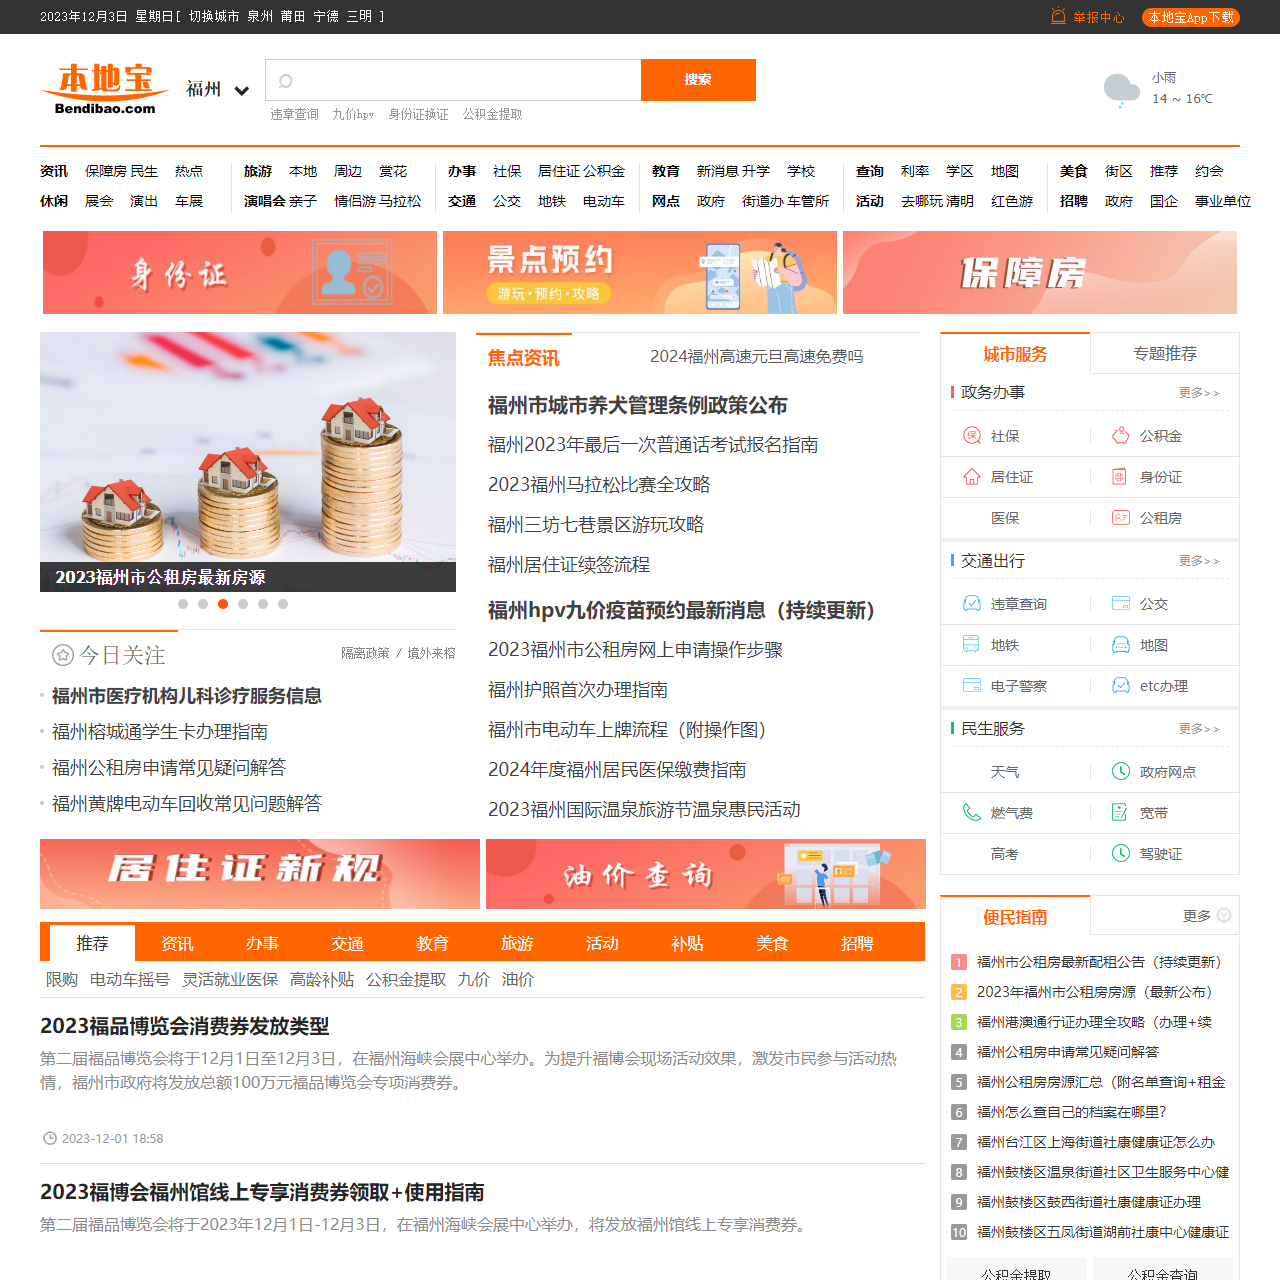Click 切换城市 in the top bar
The width and height of the screenshot is (1280, 1280).
pyautogui.click(x=214, y=17)
